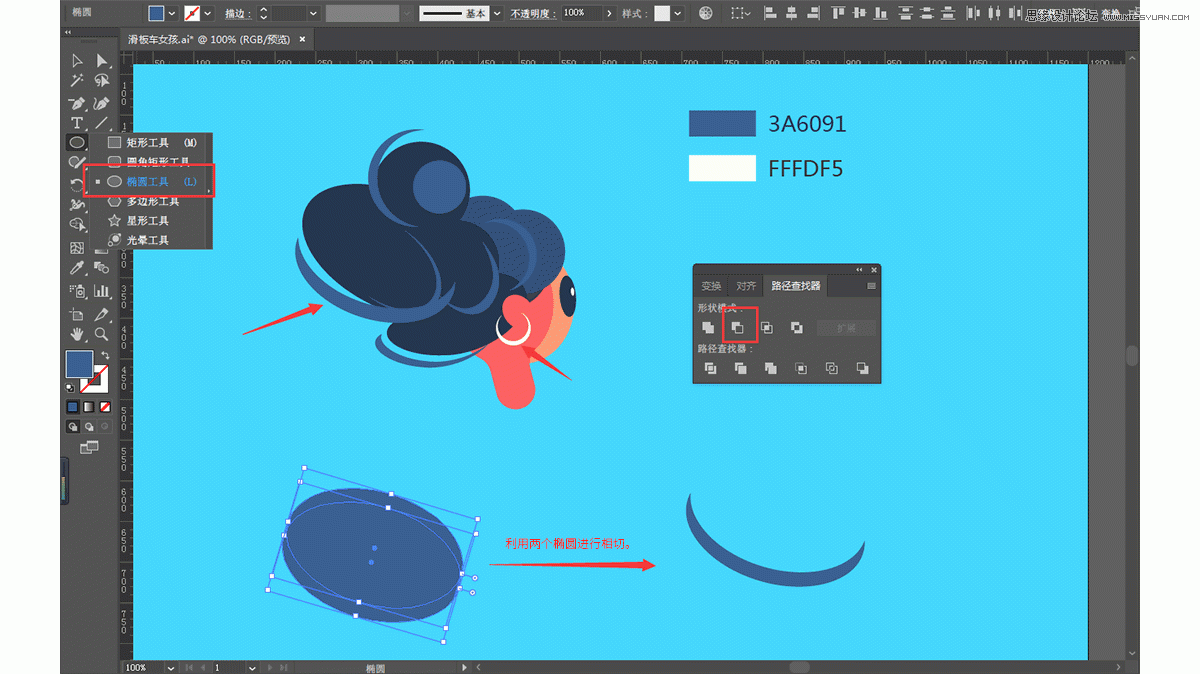Viewport: 1200px width, 674px height.
Task: Switch to the 对齐 panel tab
Action: coord(746,286)
